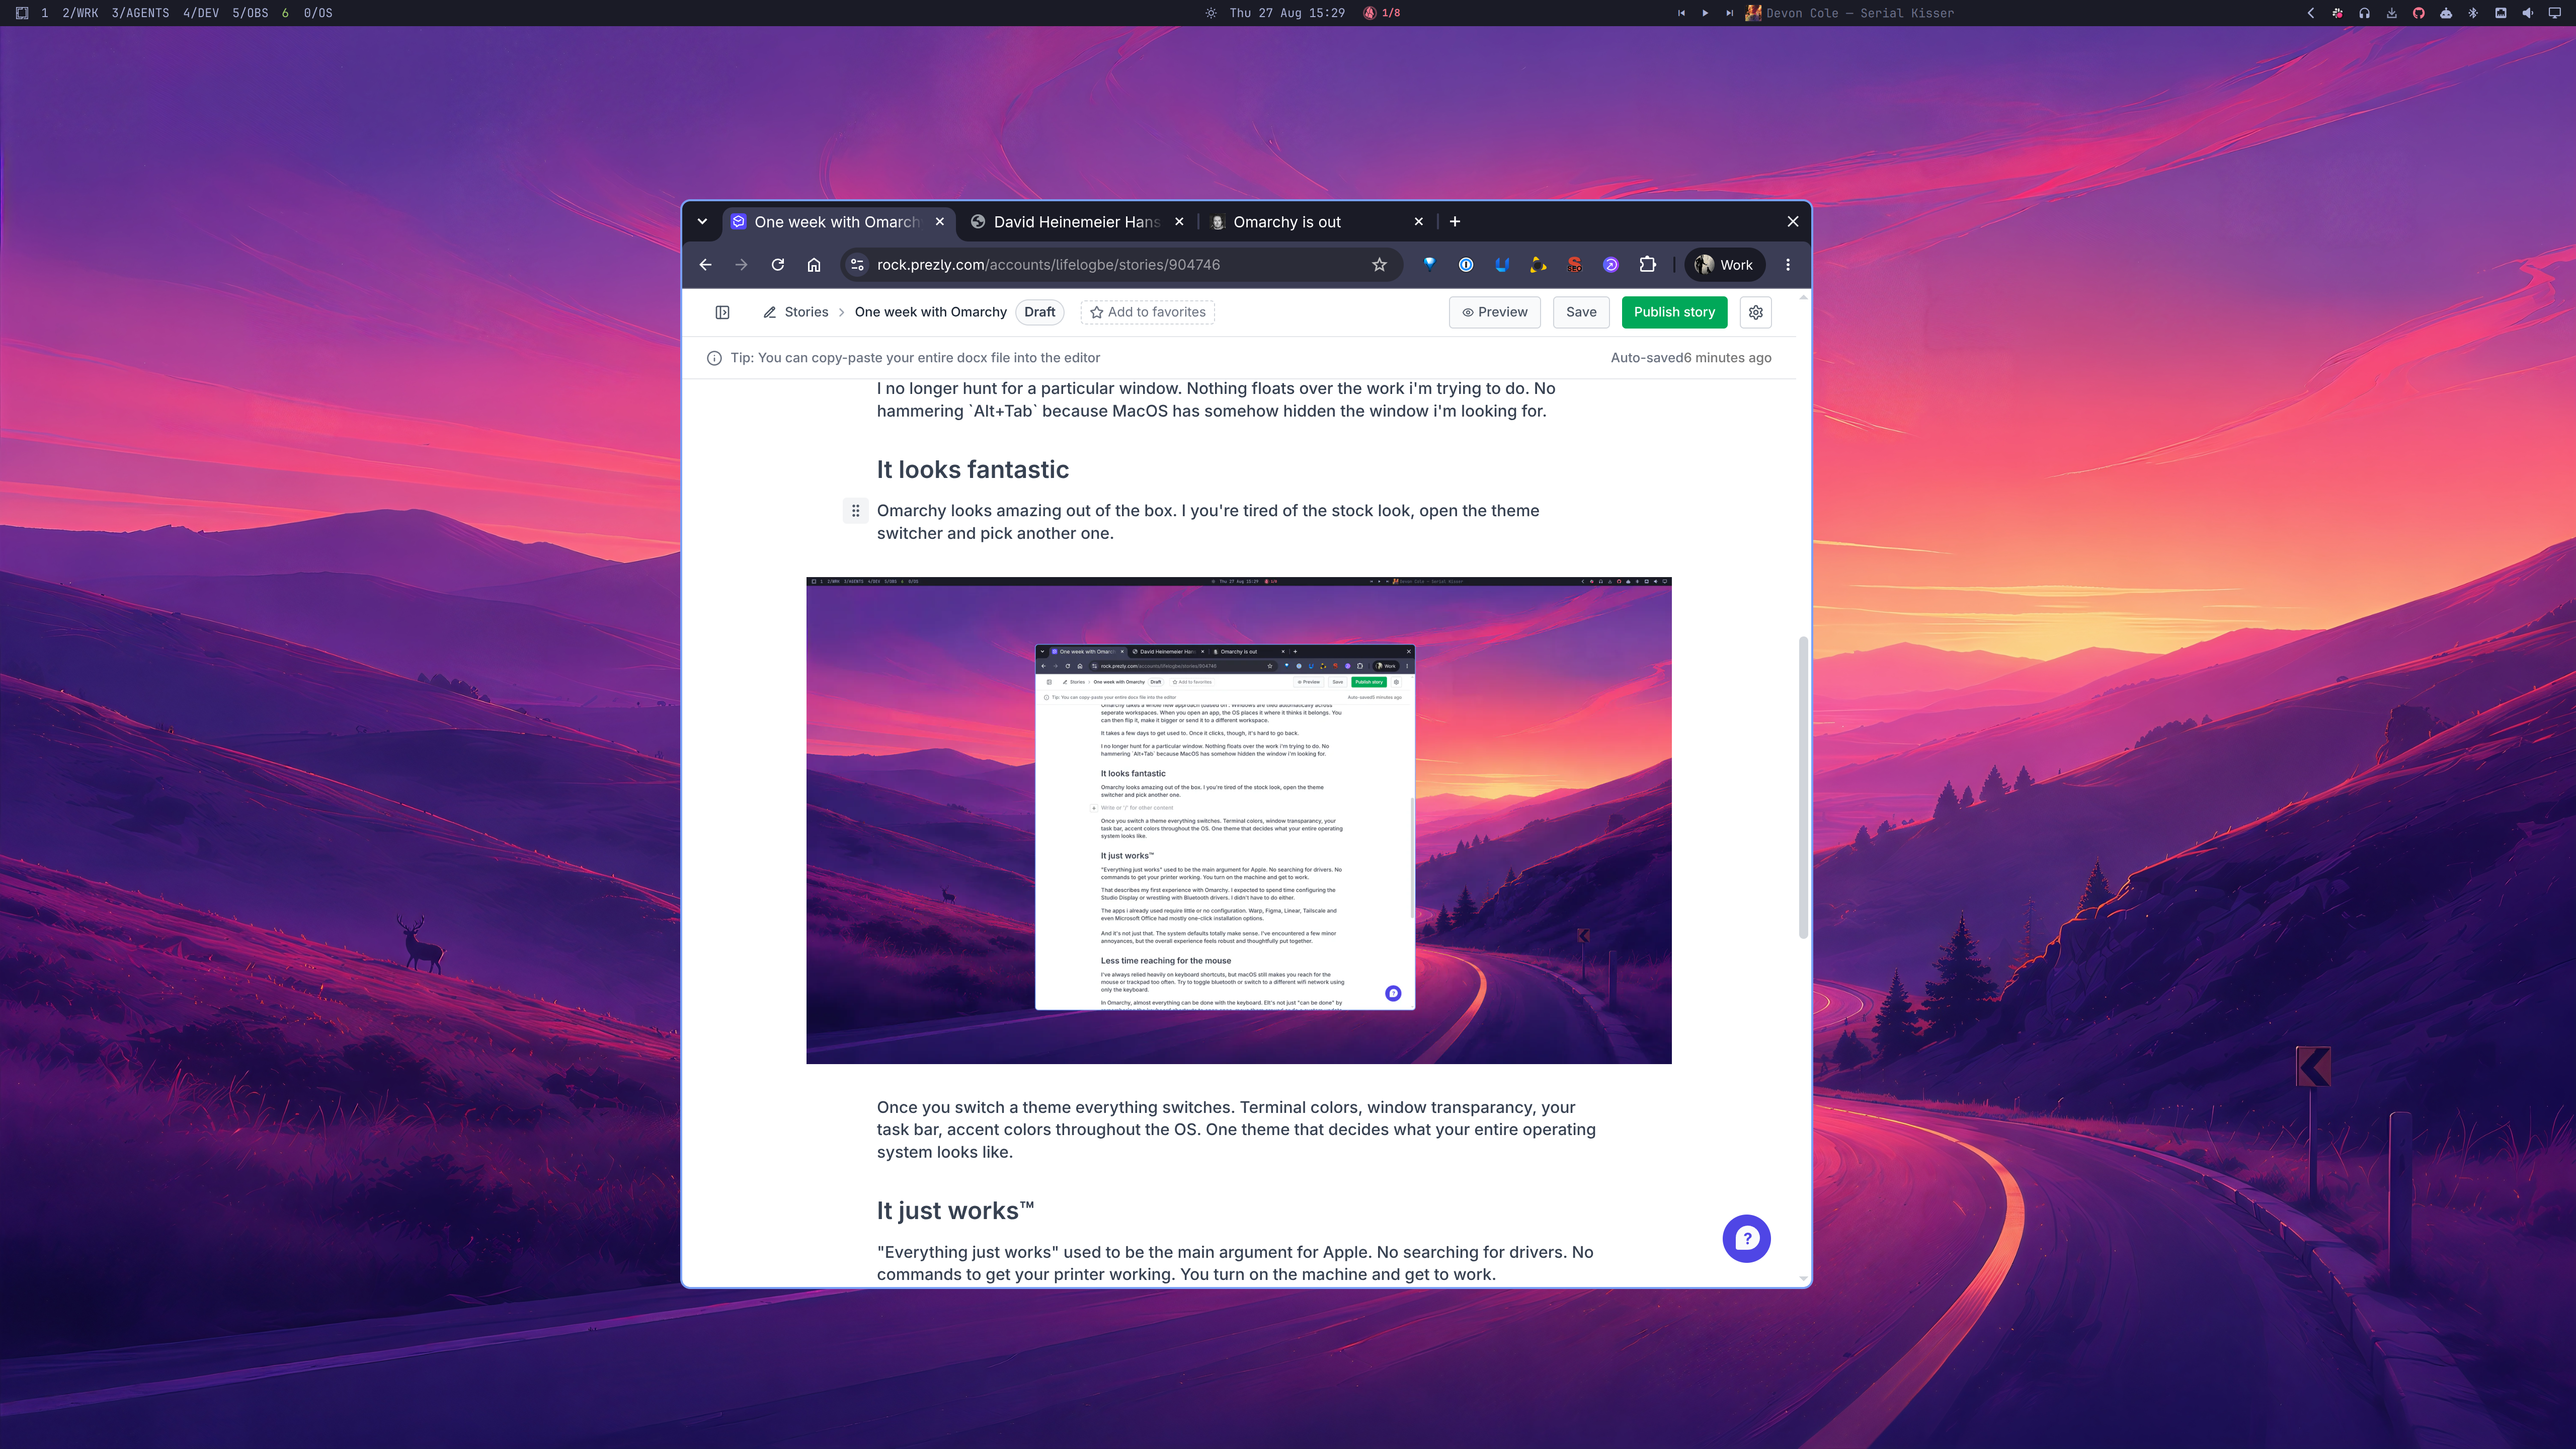The image size is (2576, 1449).
Task: Skip to next track in top bar
Action: [x=1729, y=13]
